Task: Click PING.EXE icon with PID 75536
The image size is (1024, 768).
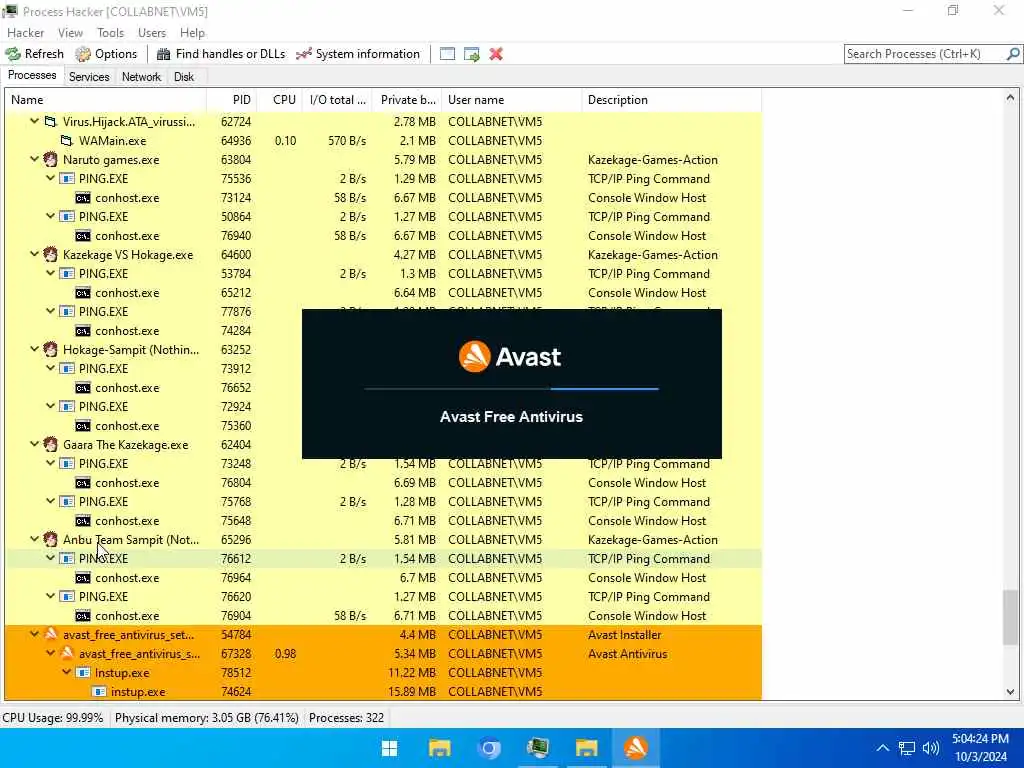Action: (x=67, y=179)
